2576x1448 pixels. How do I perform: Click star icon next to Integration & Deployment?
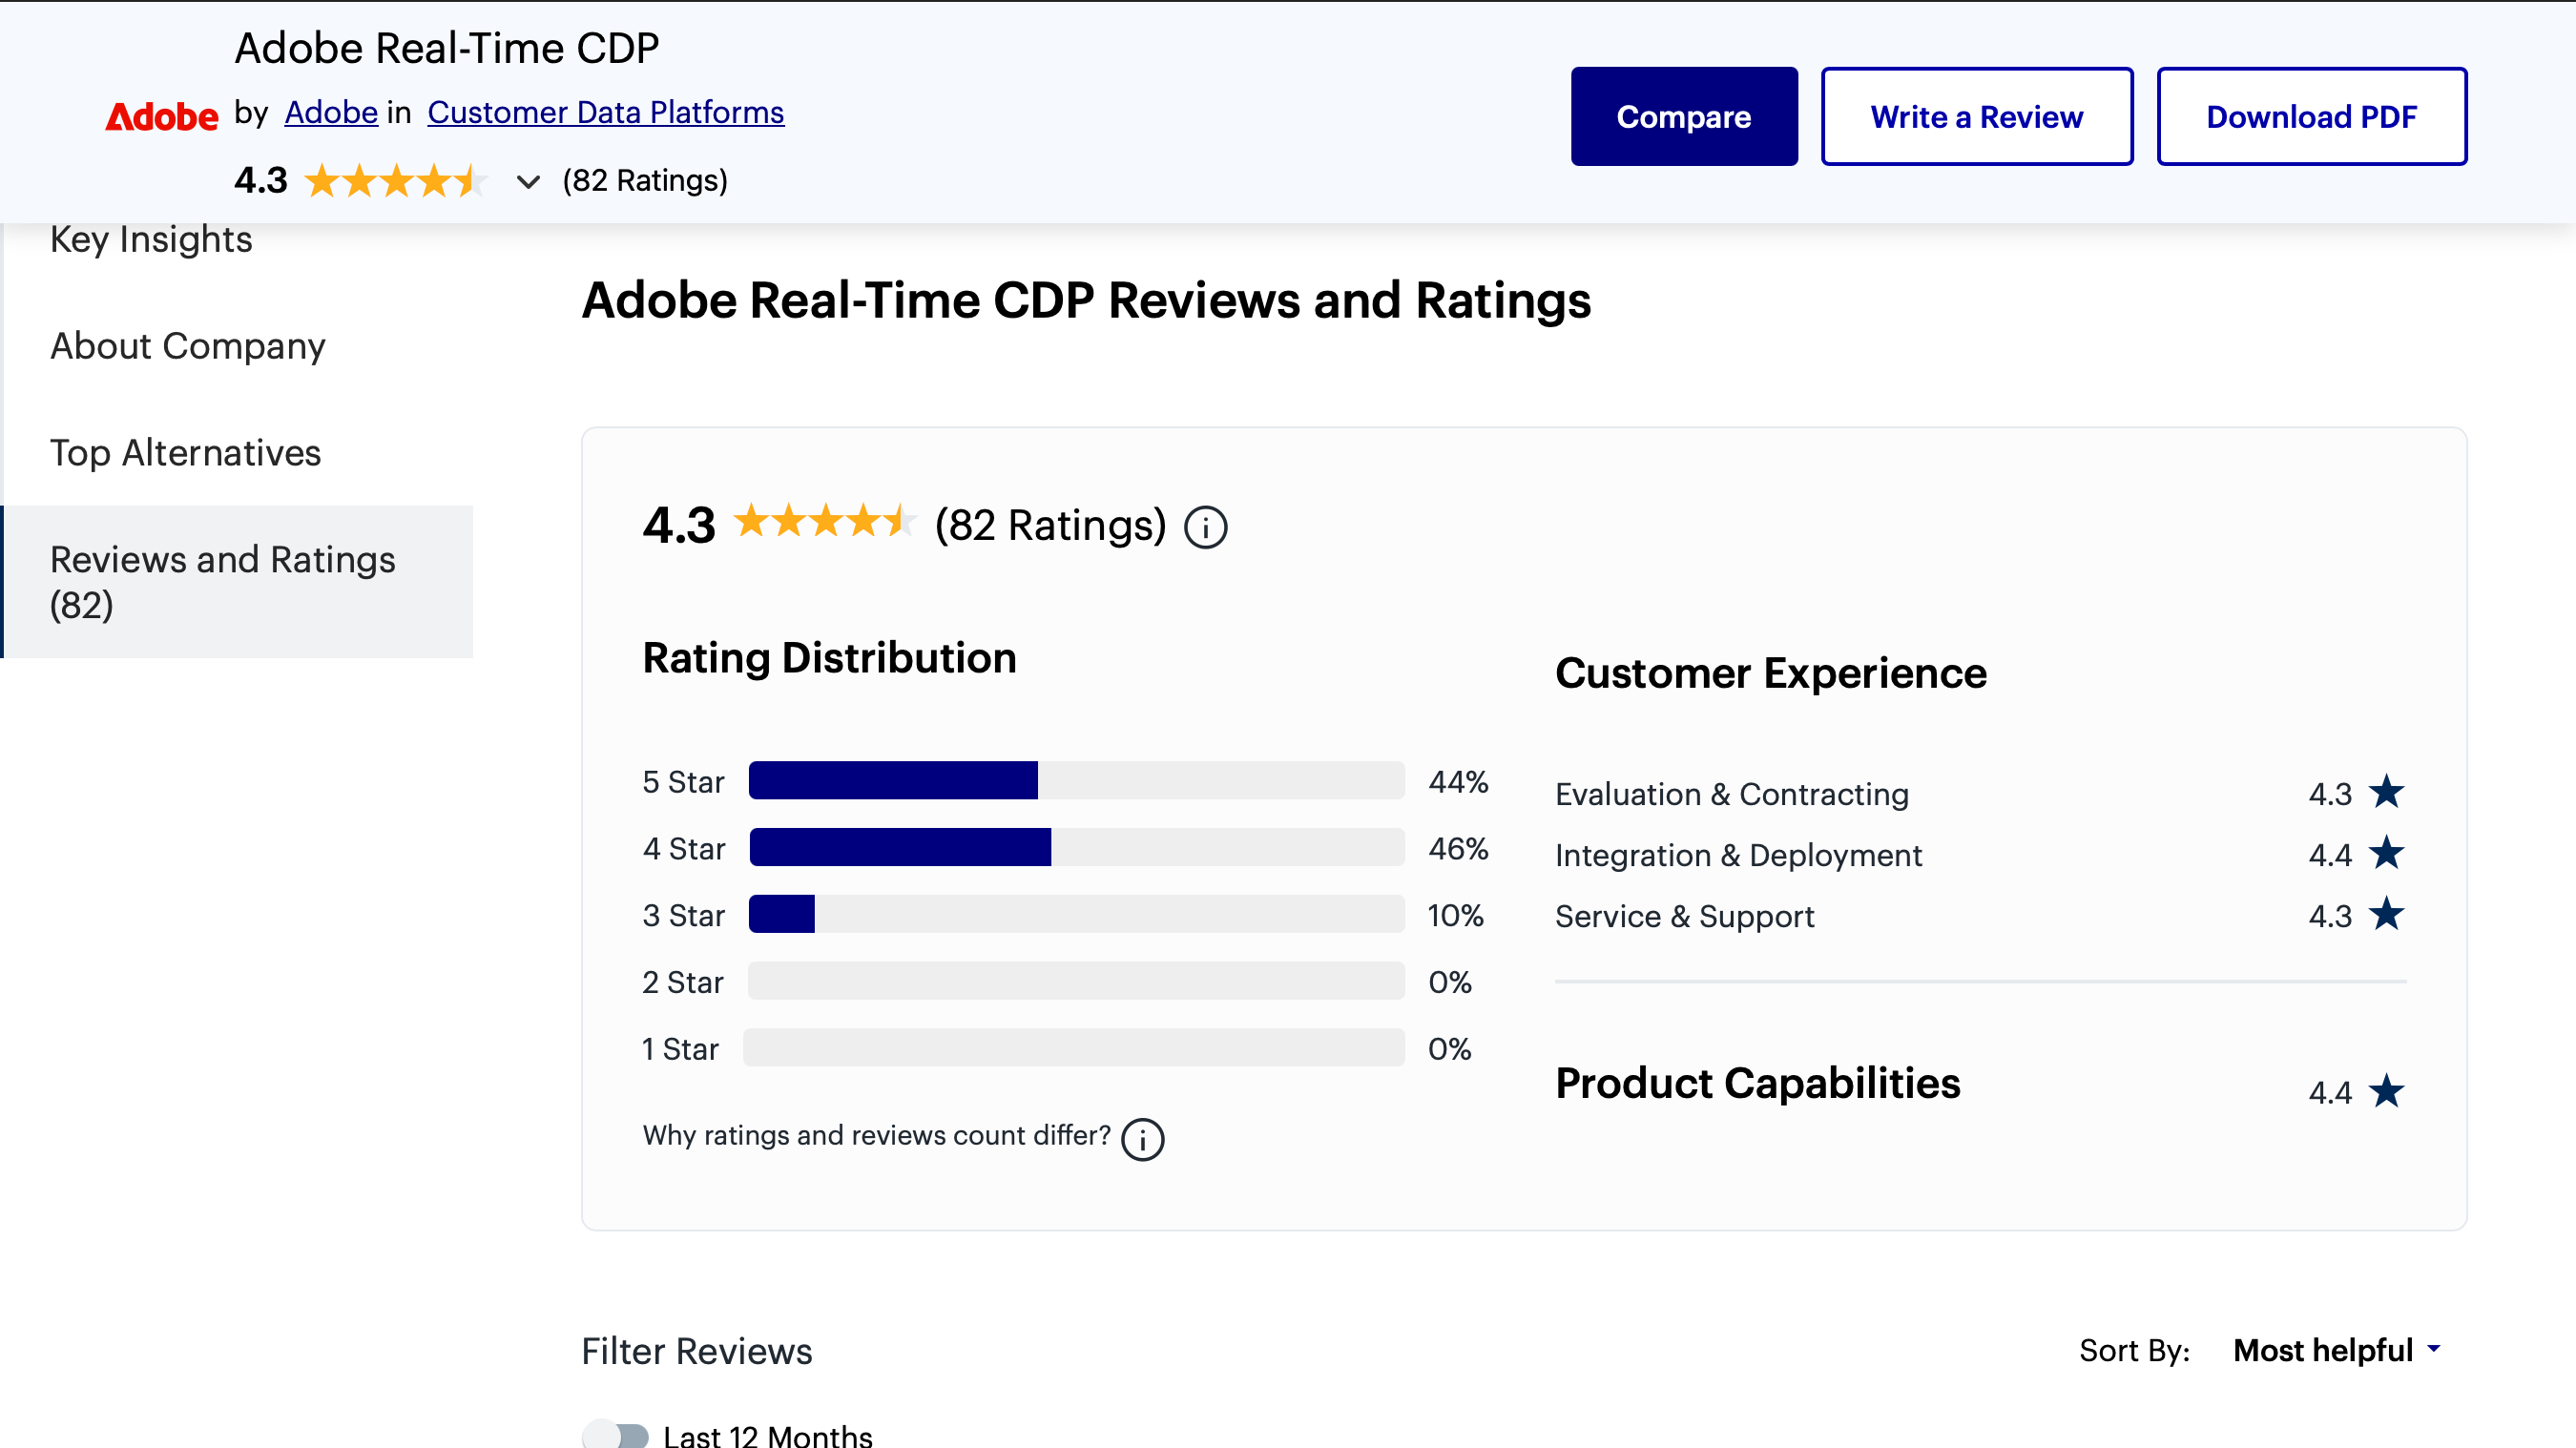pyautogui.click(x=2386, y=853)
